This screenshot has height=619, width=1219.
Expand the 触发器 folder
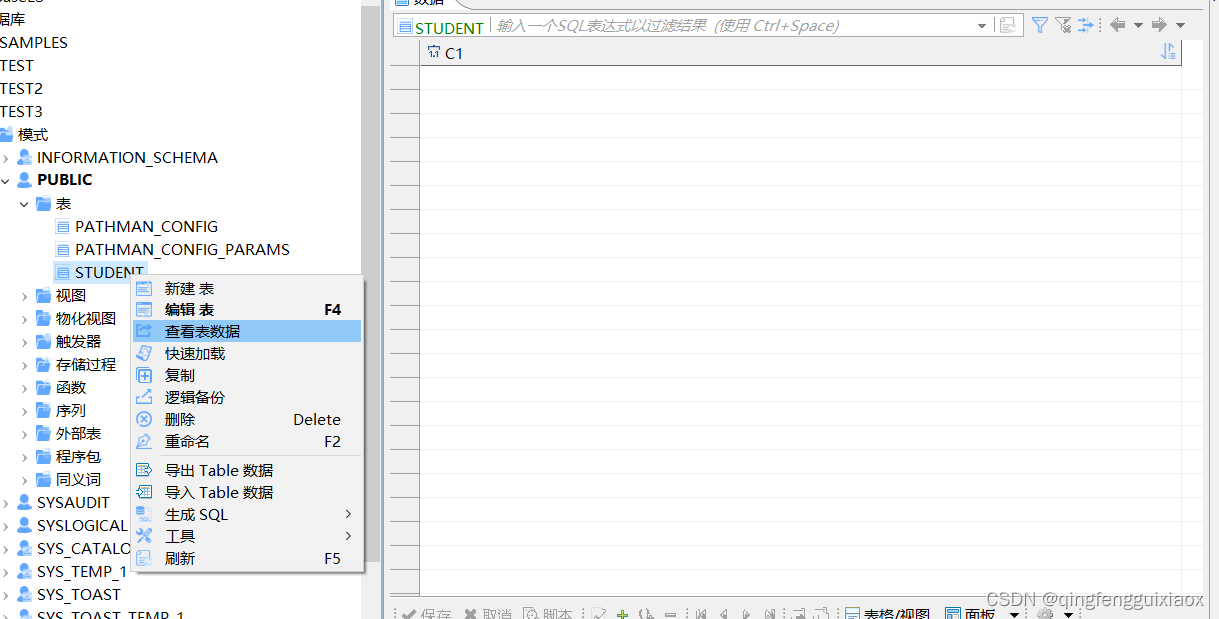tap(25, 342)
